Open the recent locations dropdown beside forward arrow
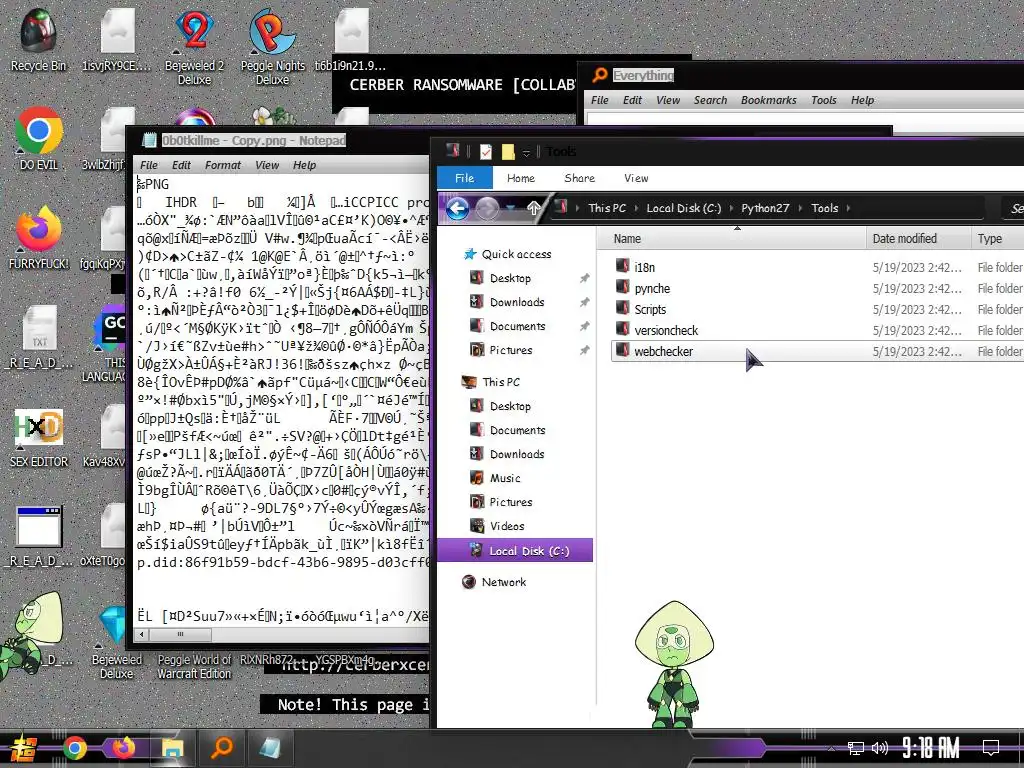The height and width of the screenshot is (768, 1024). [x=511, y=208]
